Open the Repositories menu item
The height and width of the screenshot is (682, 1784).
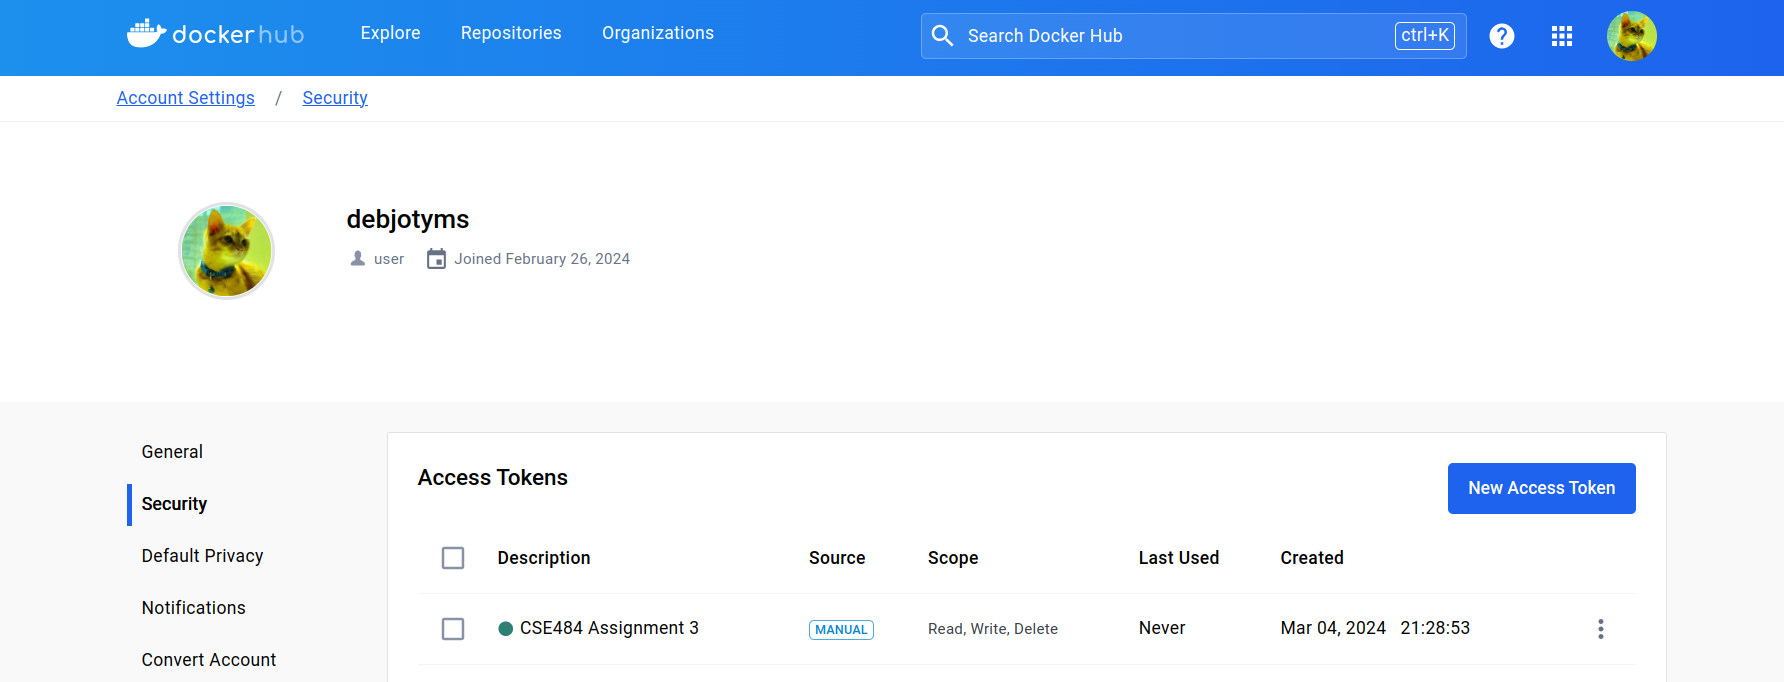pyautogui.click(x=511, y=33)
